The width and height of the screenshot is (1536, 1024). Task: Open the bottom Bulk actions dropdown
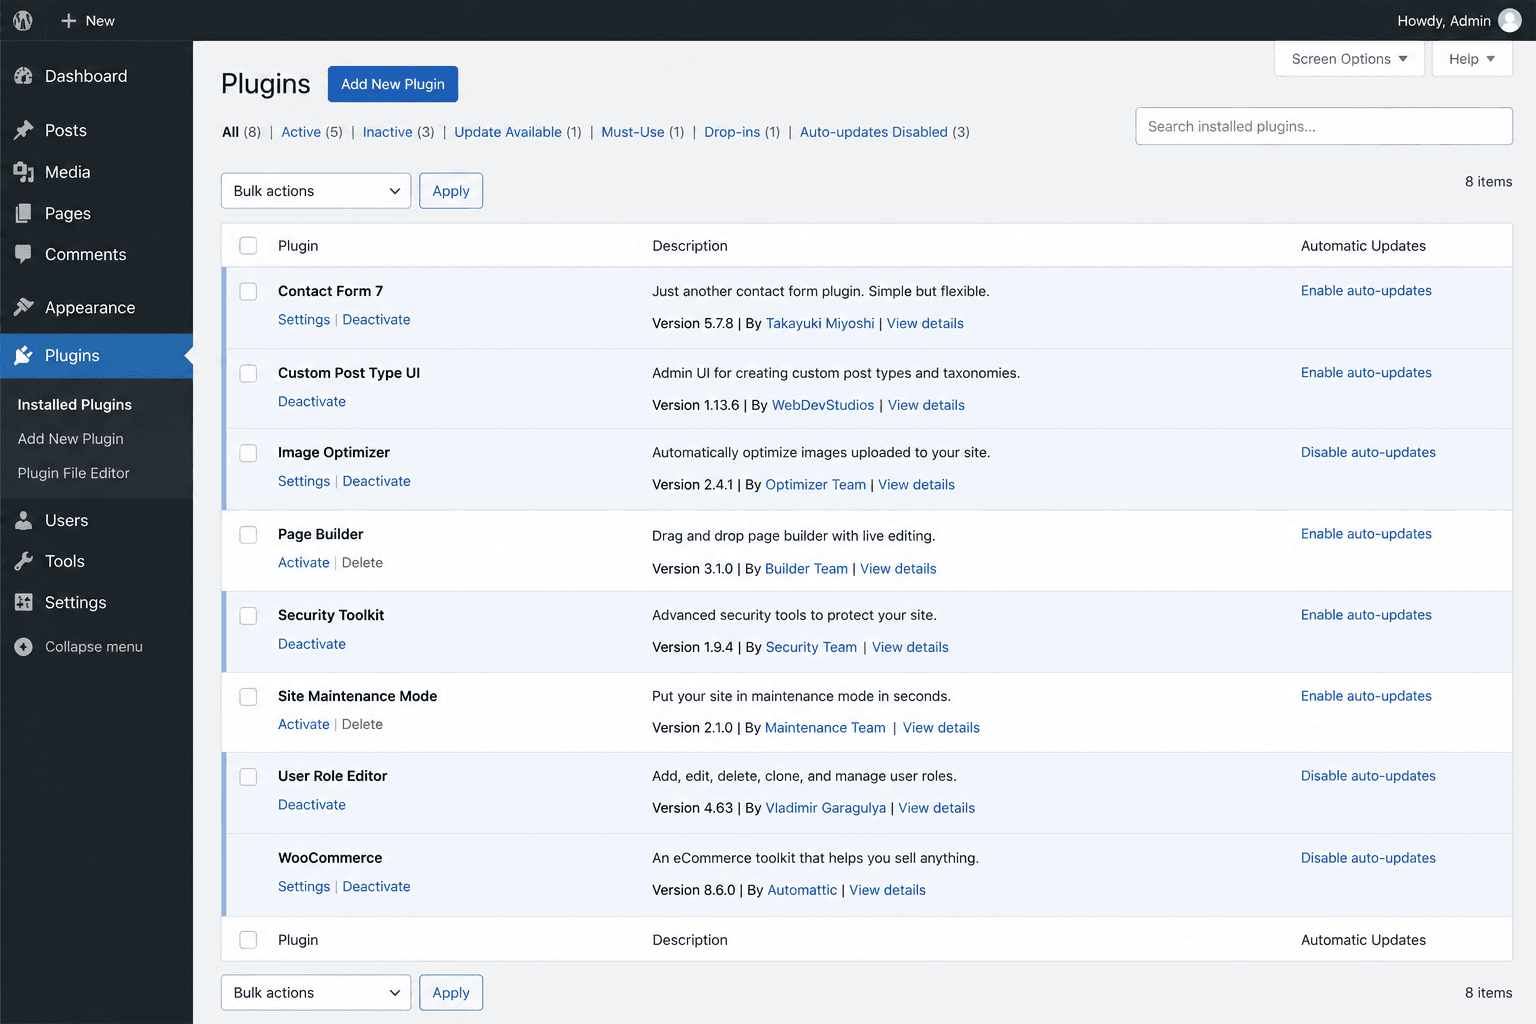point(316,993)
